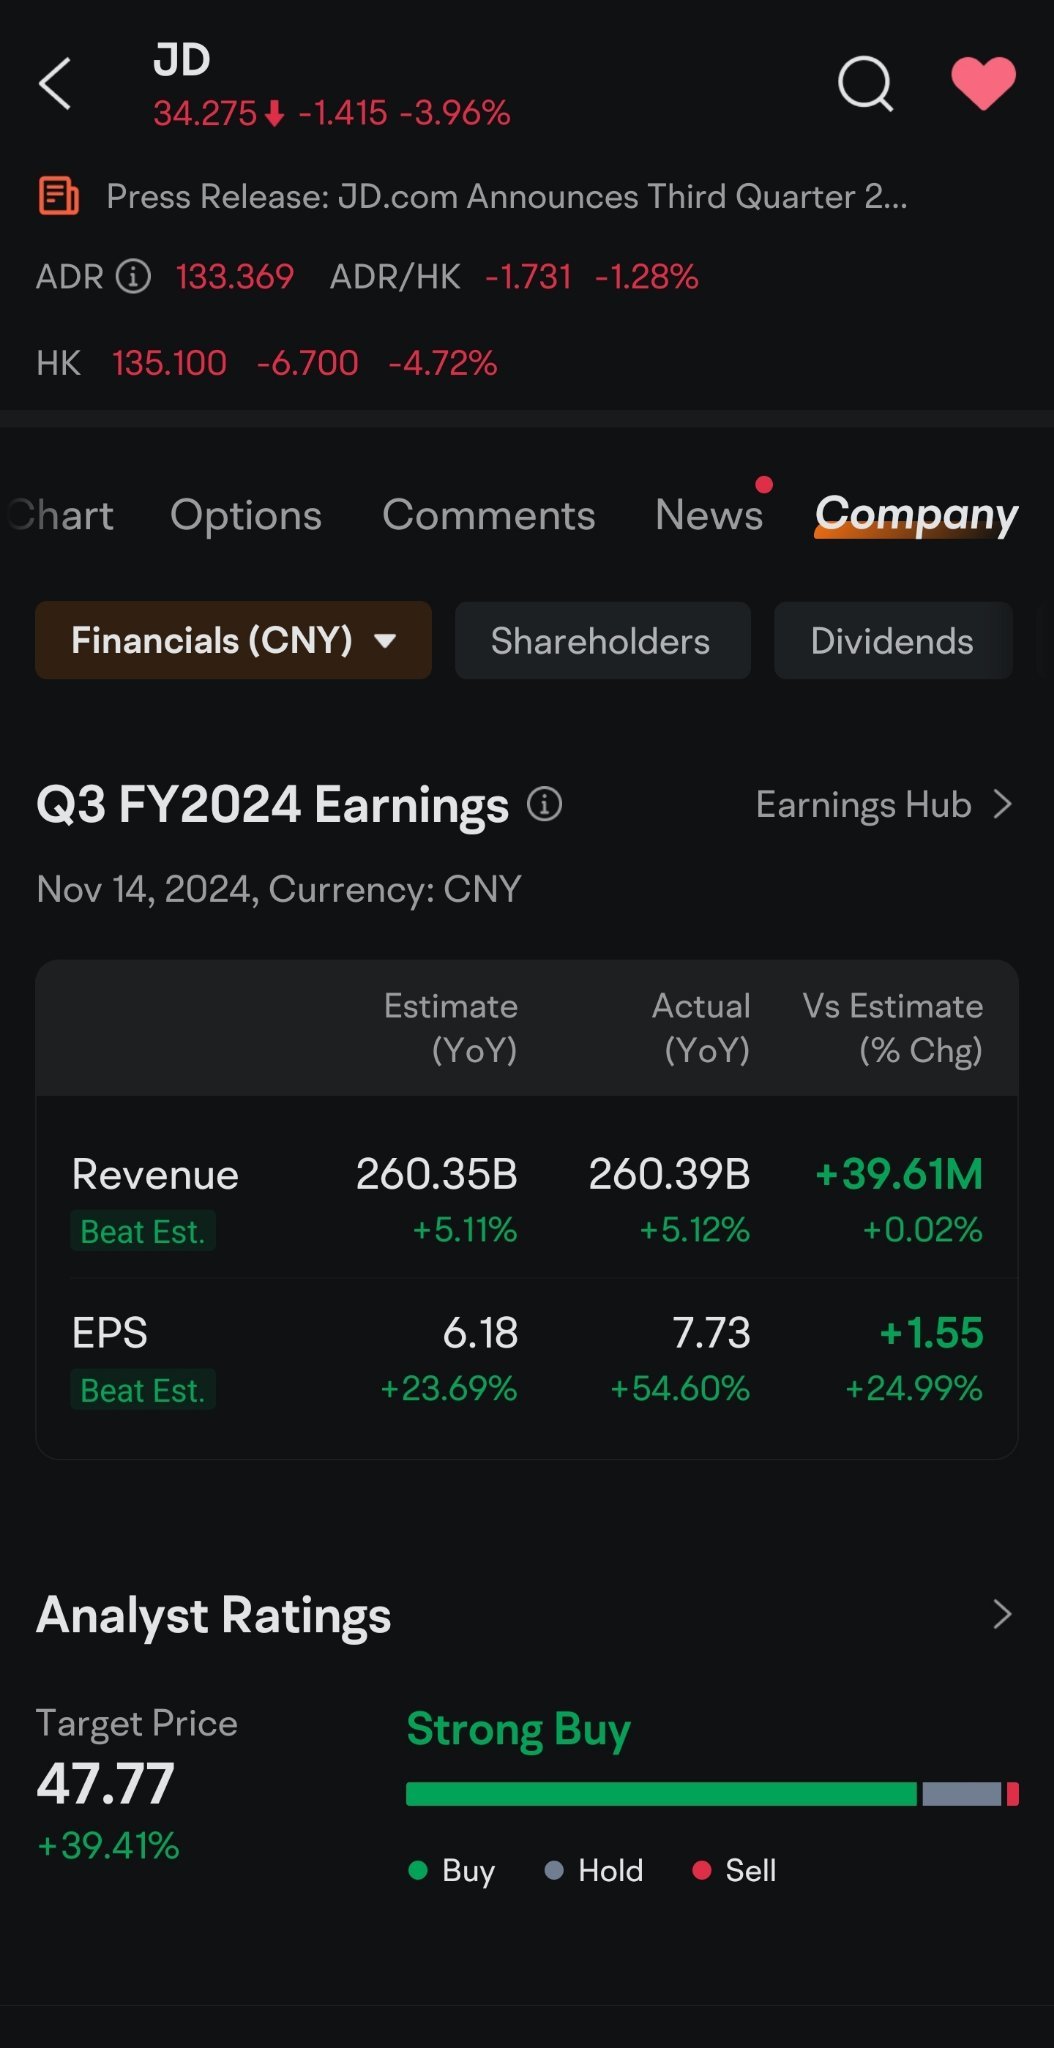
Task: Tap the JD percent change -3.96%
Action: coord(455,113)
